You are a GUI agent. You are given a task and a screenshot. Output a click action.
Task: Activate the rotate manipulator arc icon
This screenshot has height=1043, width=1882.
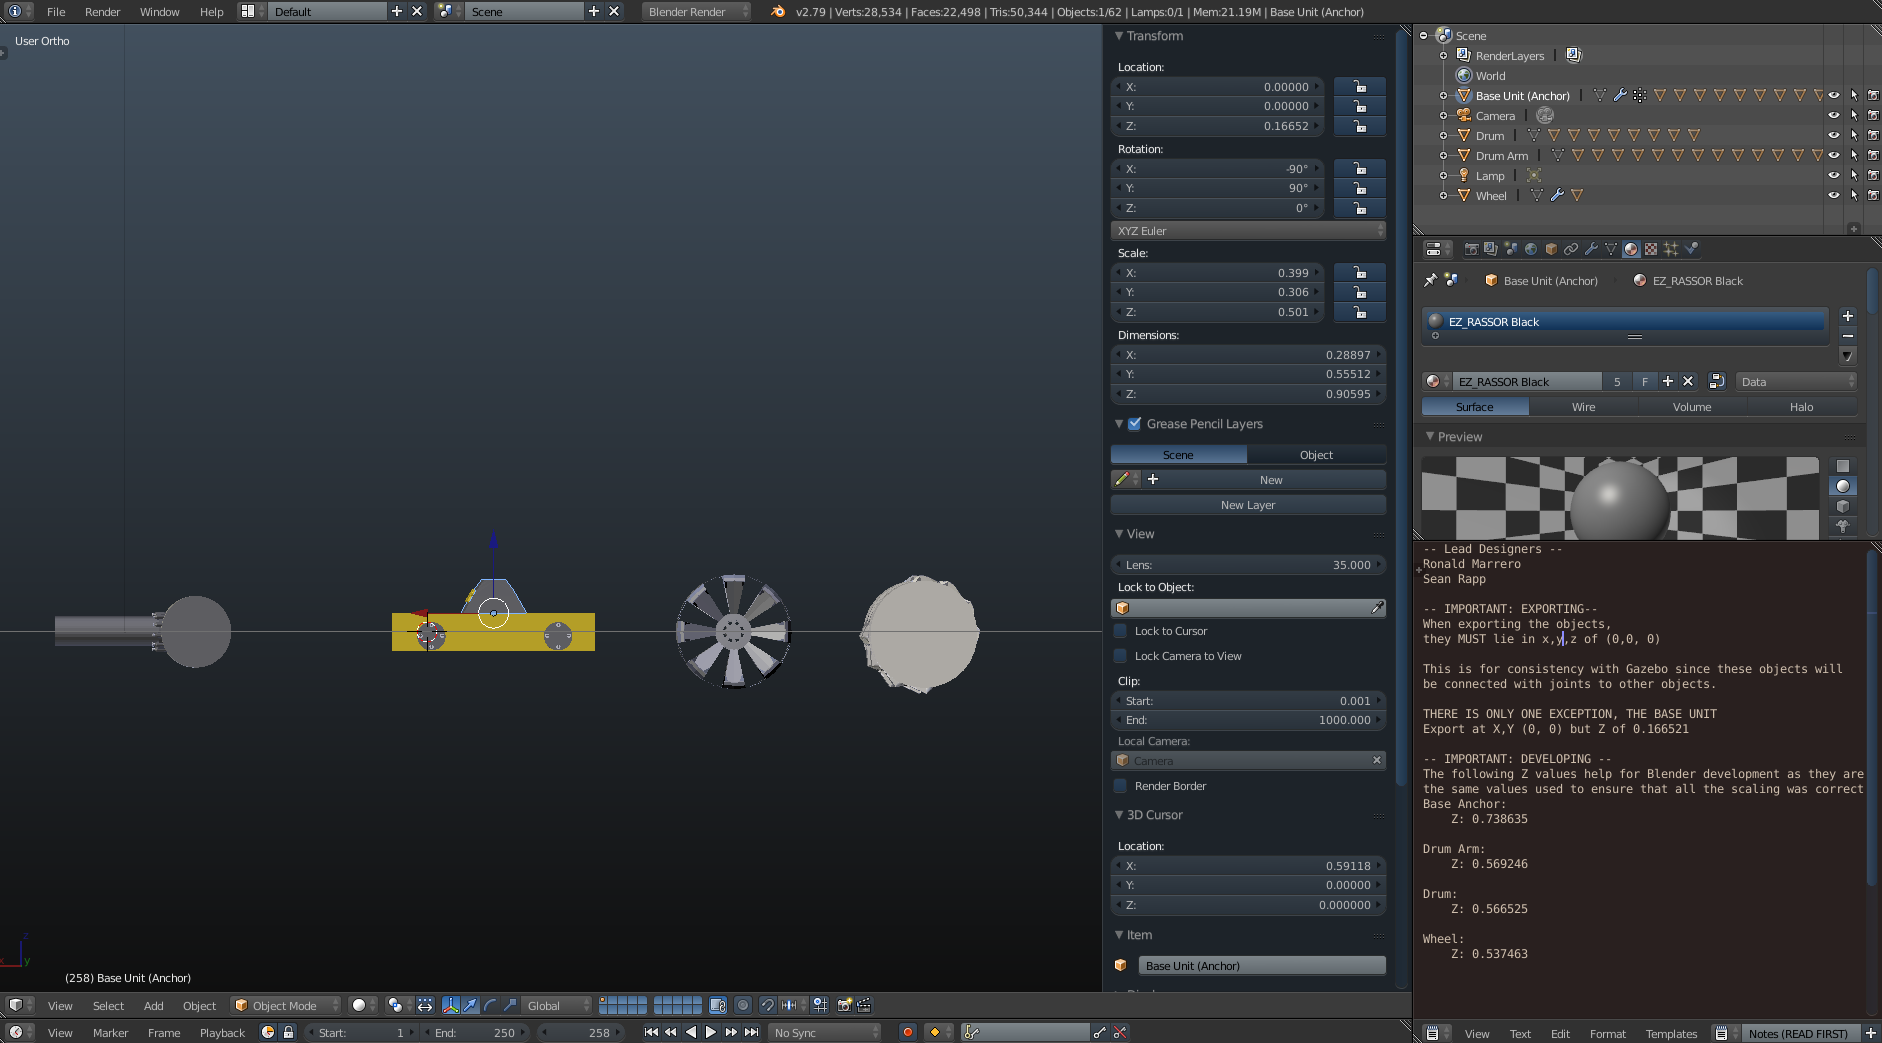490,1005
